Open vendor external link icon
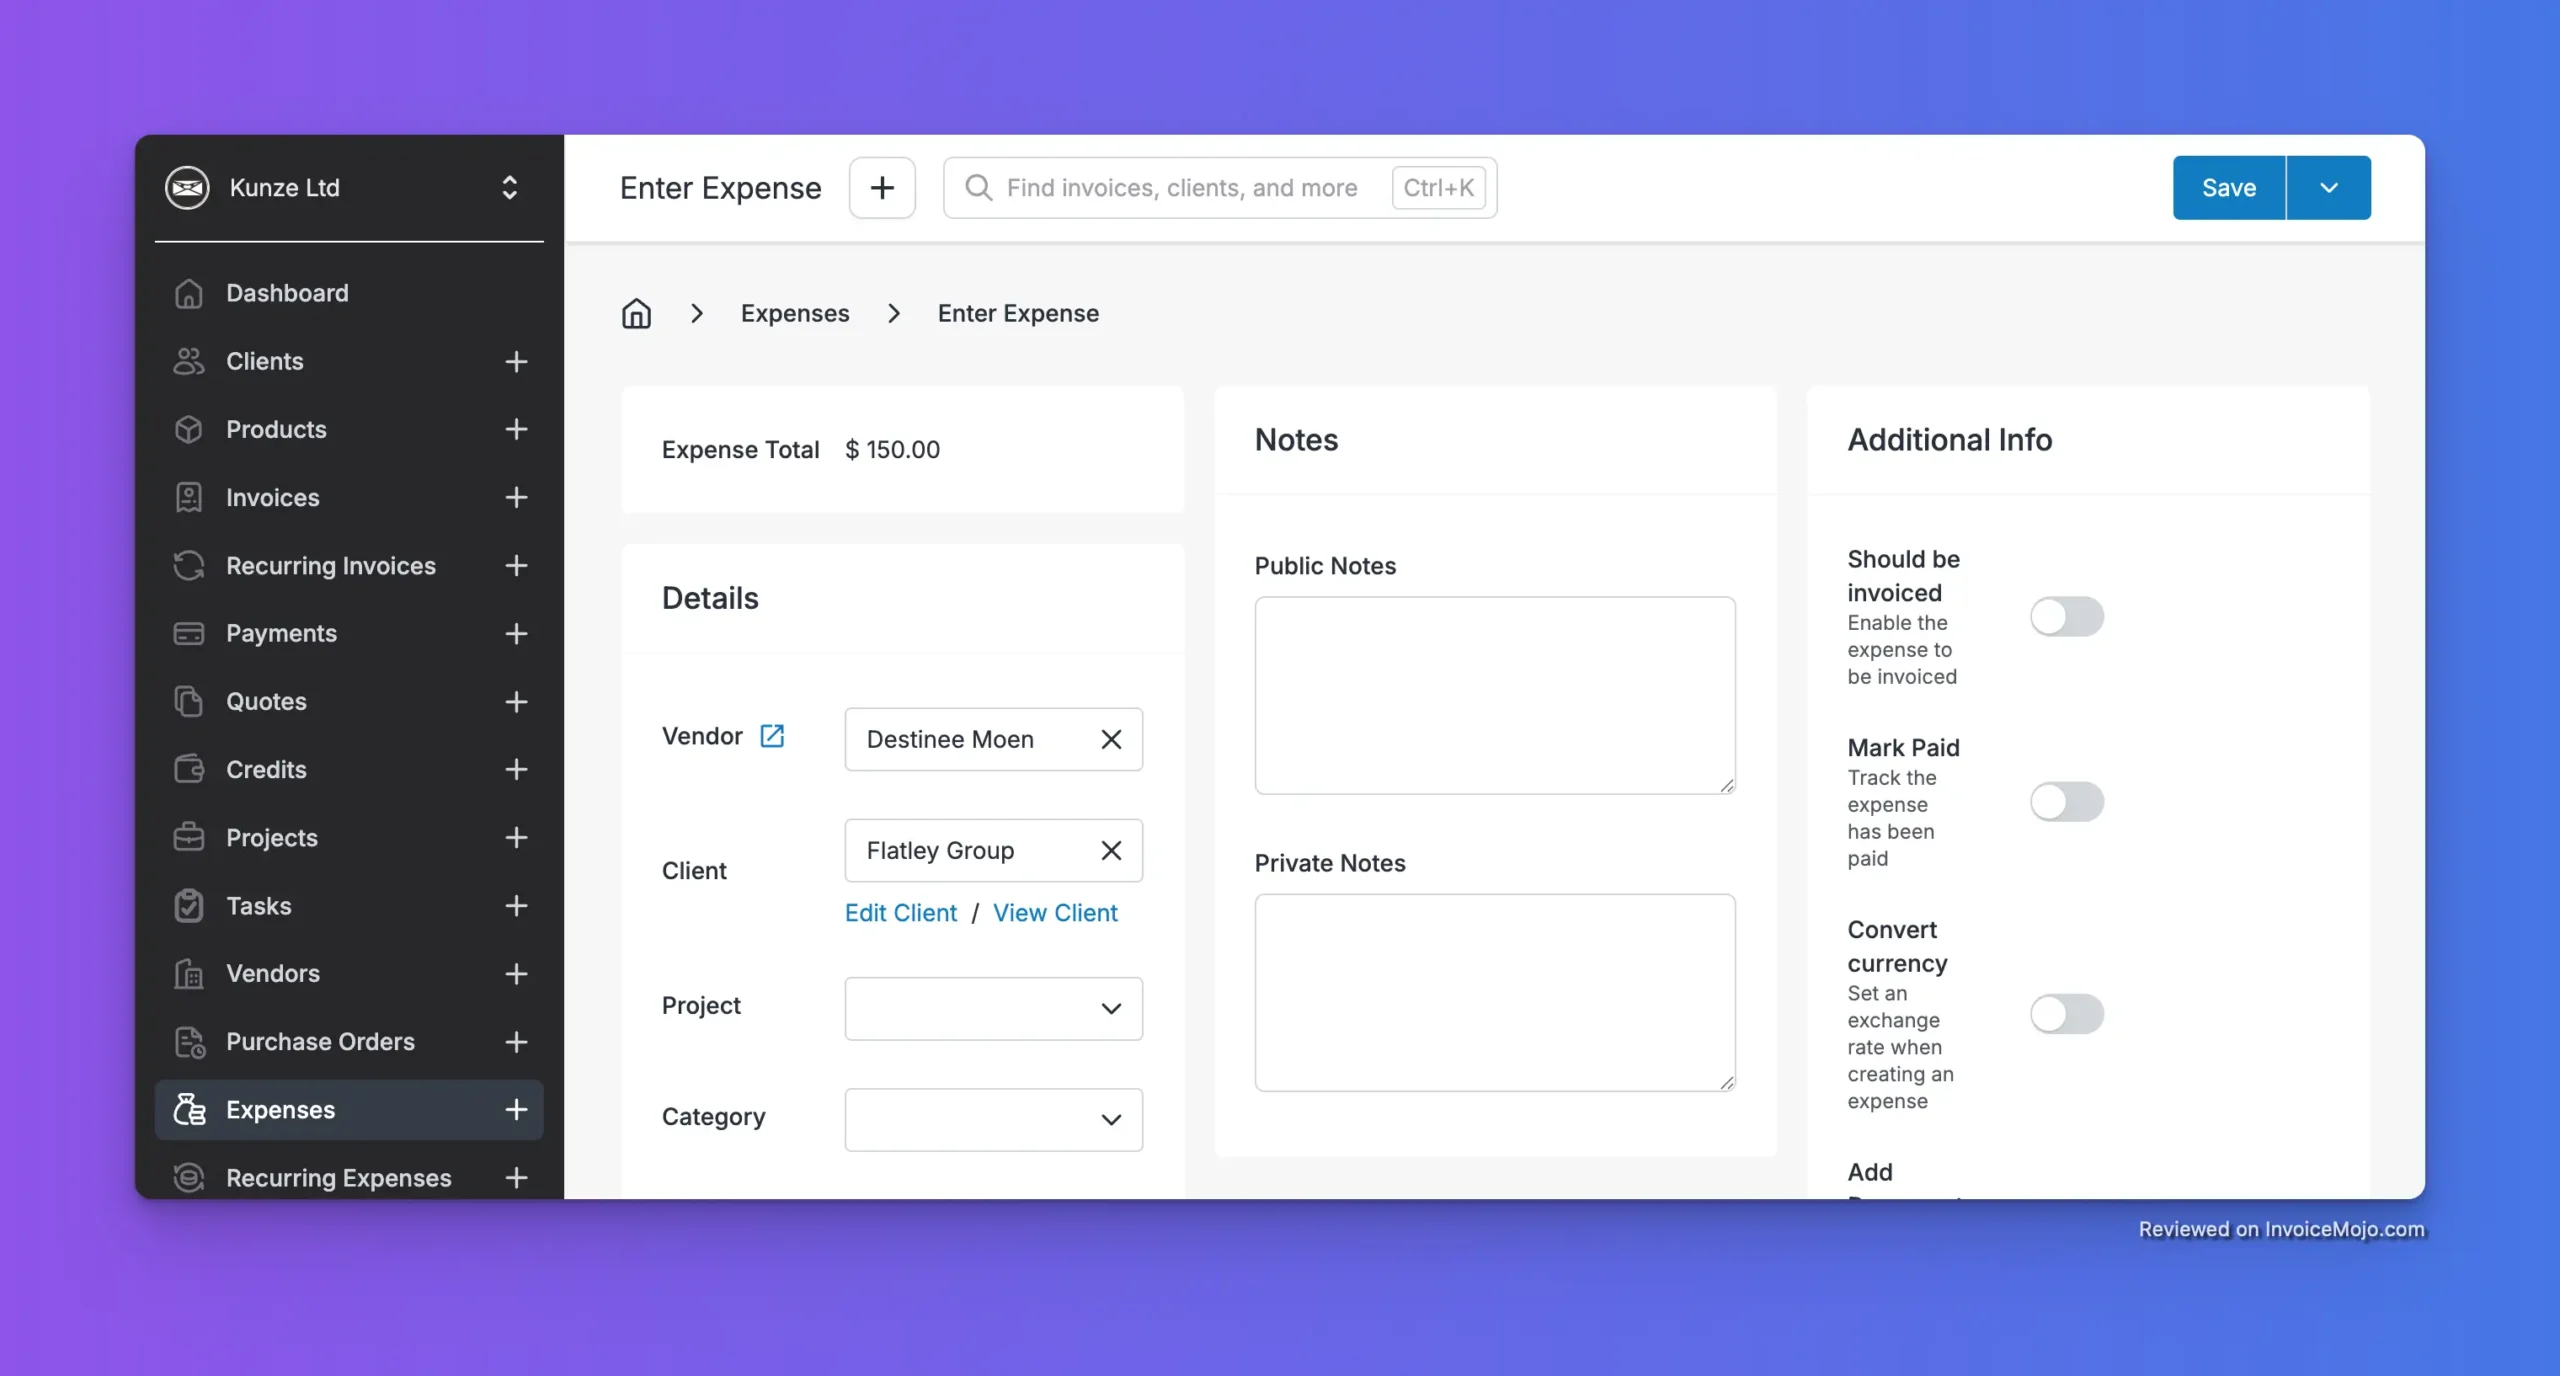The height and width of the screenshot is (1376, 2560). pos(772,736)
